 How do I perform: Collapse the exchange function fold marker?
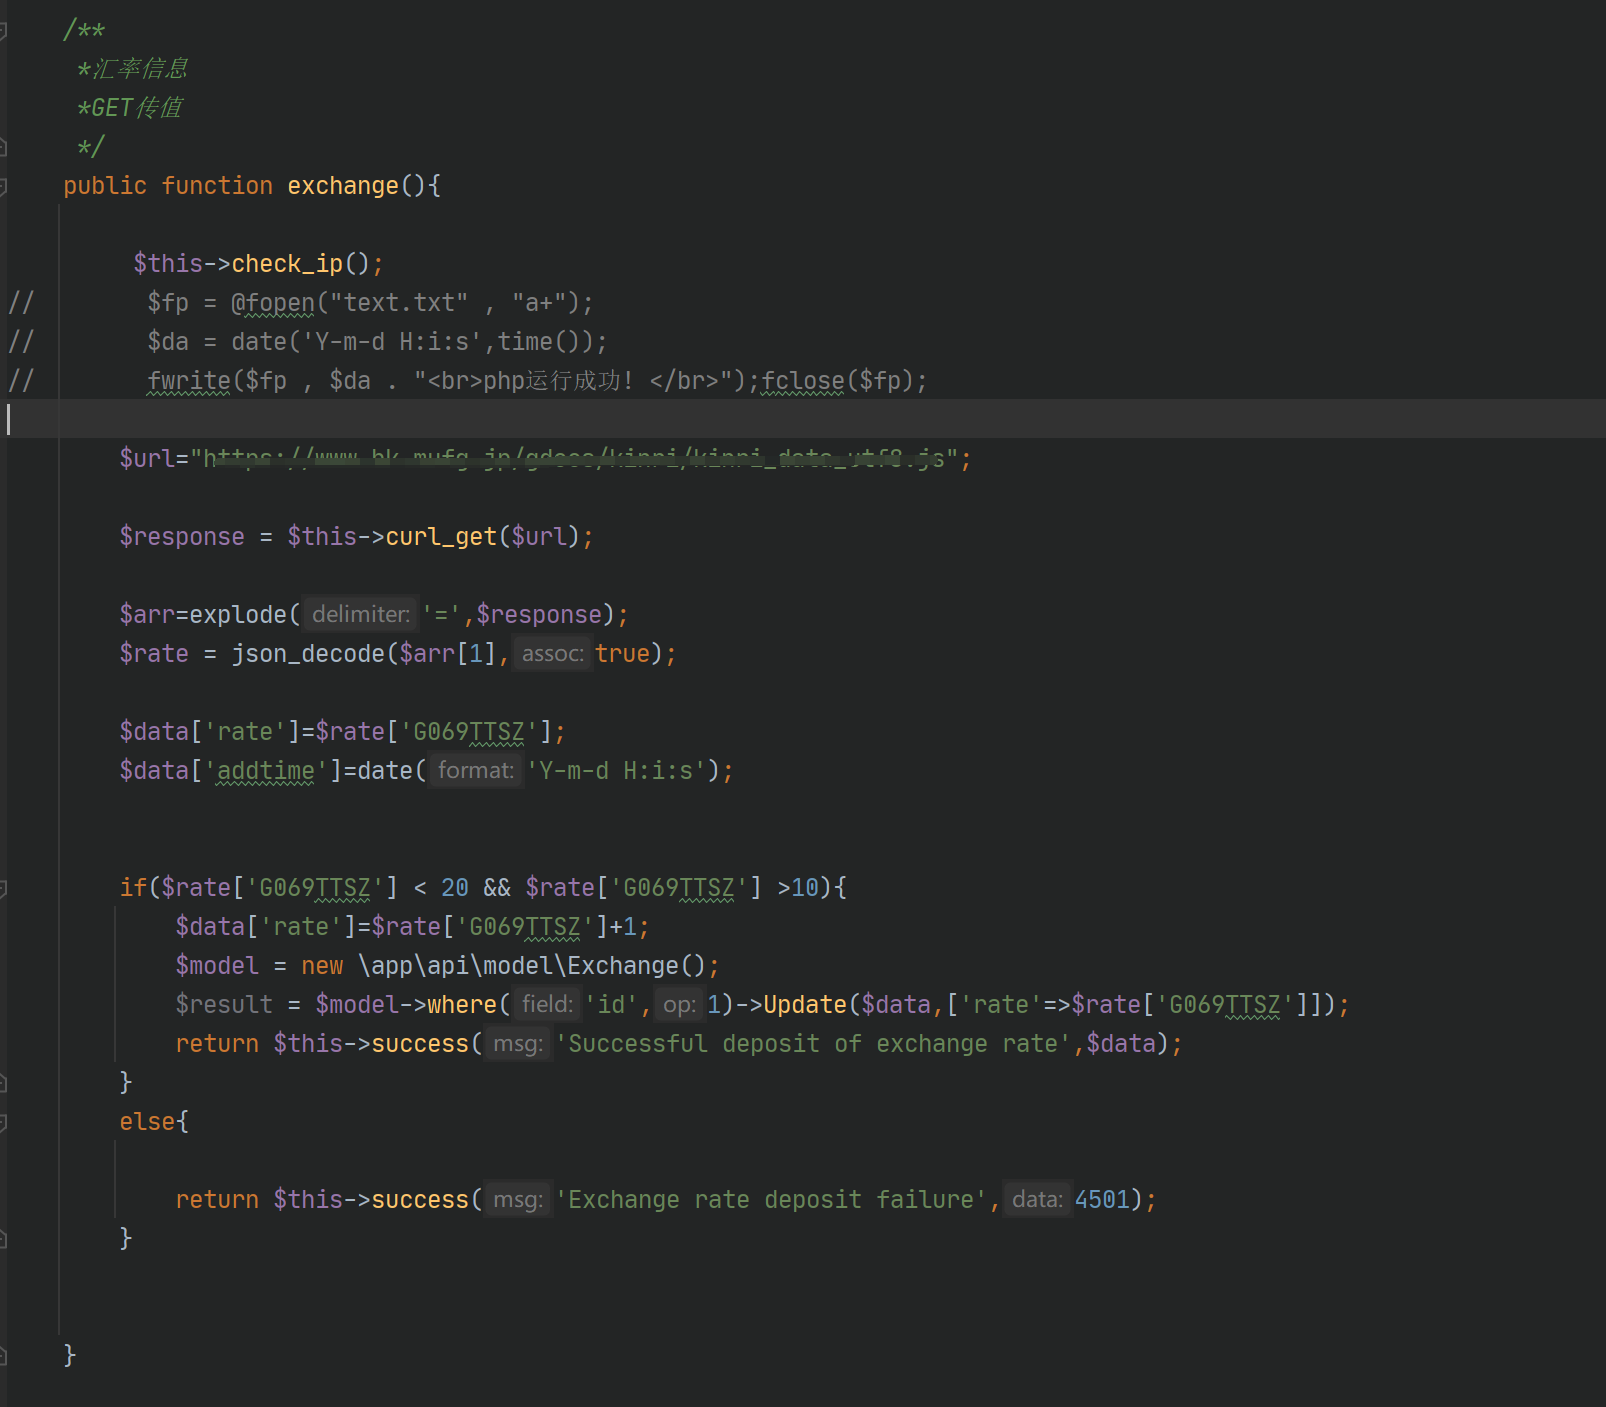3,186
